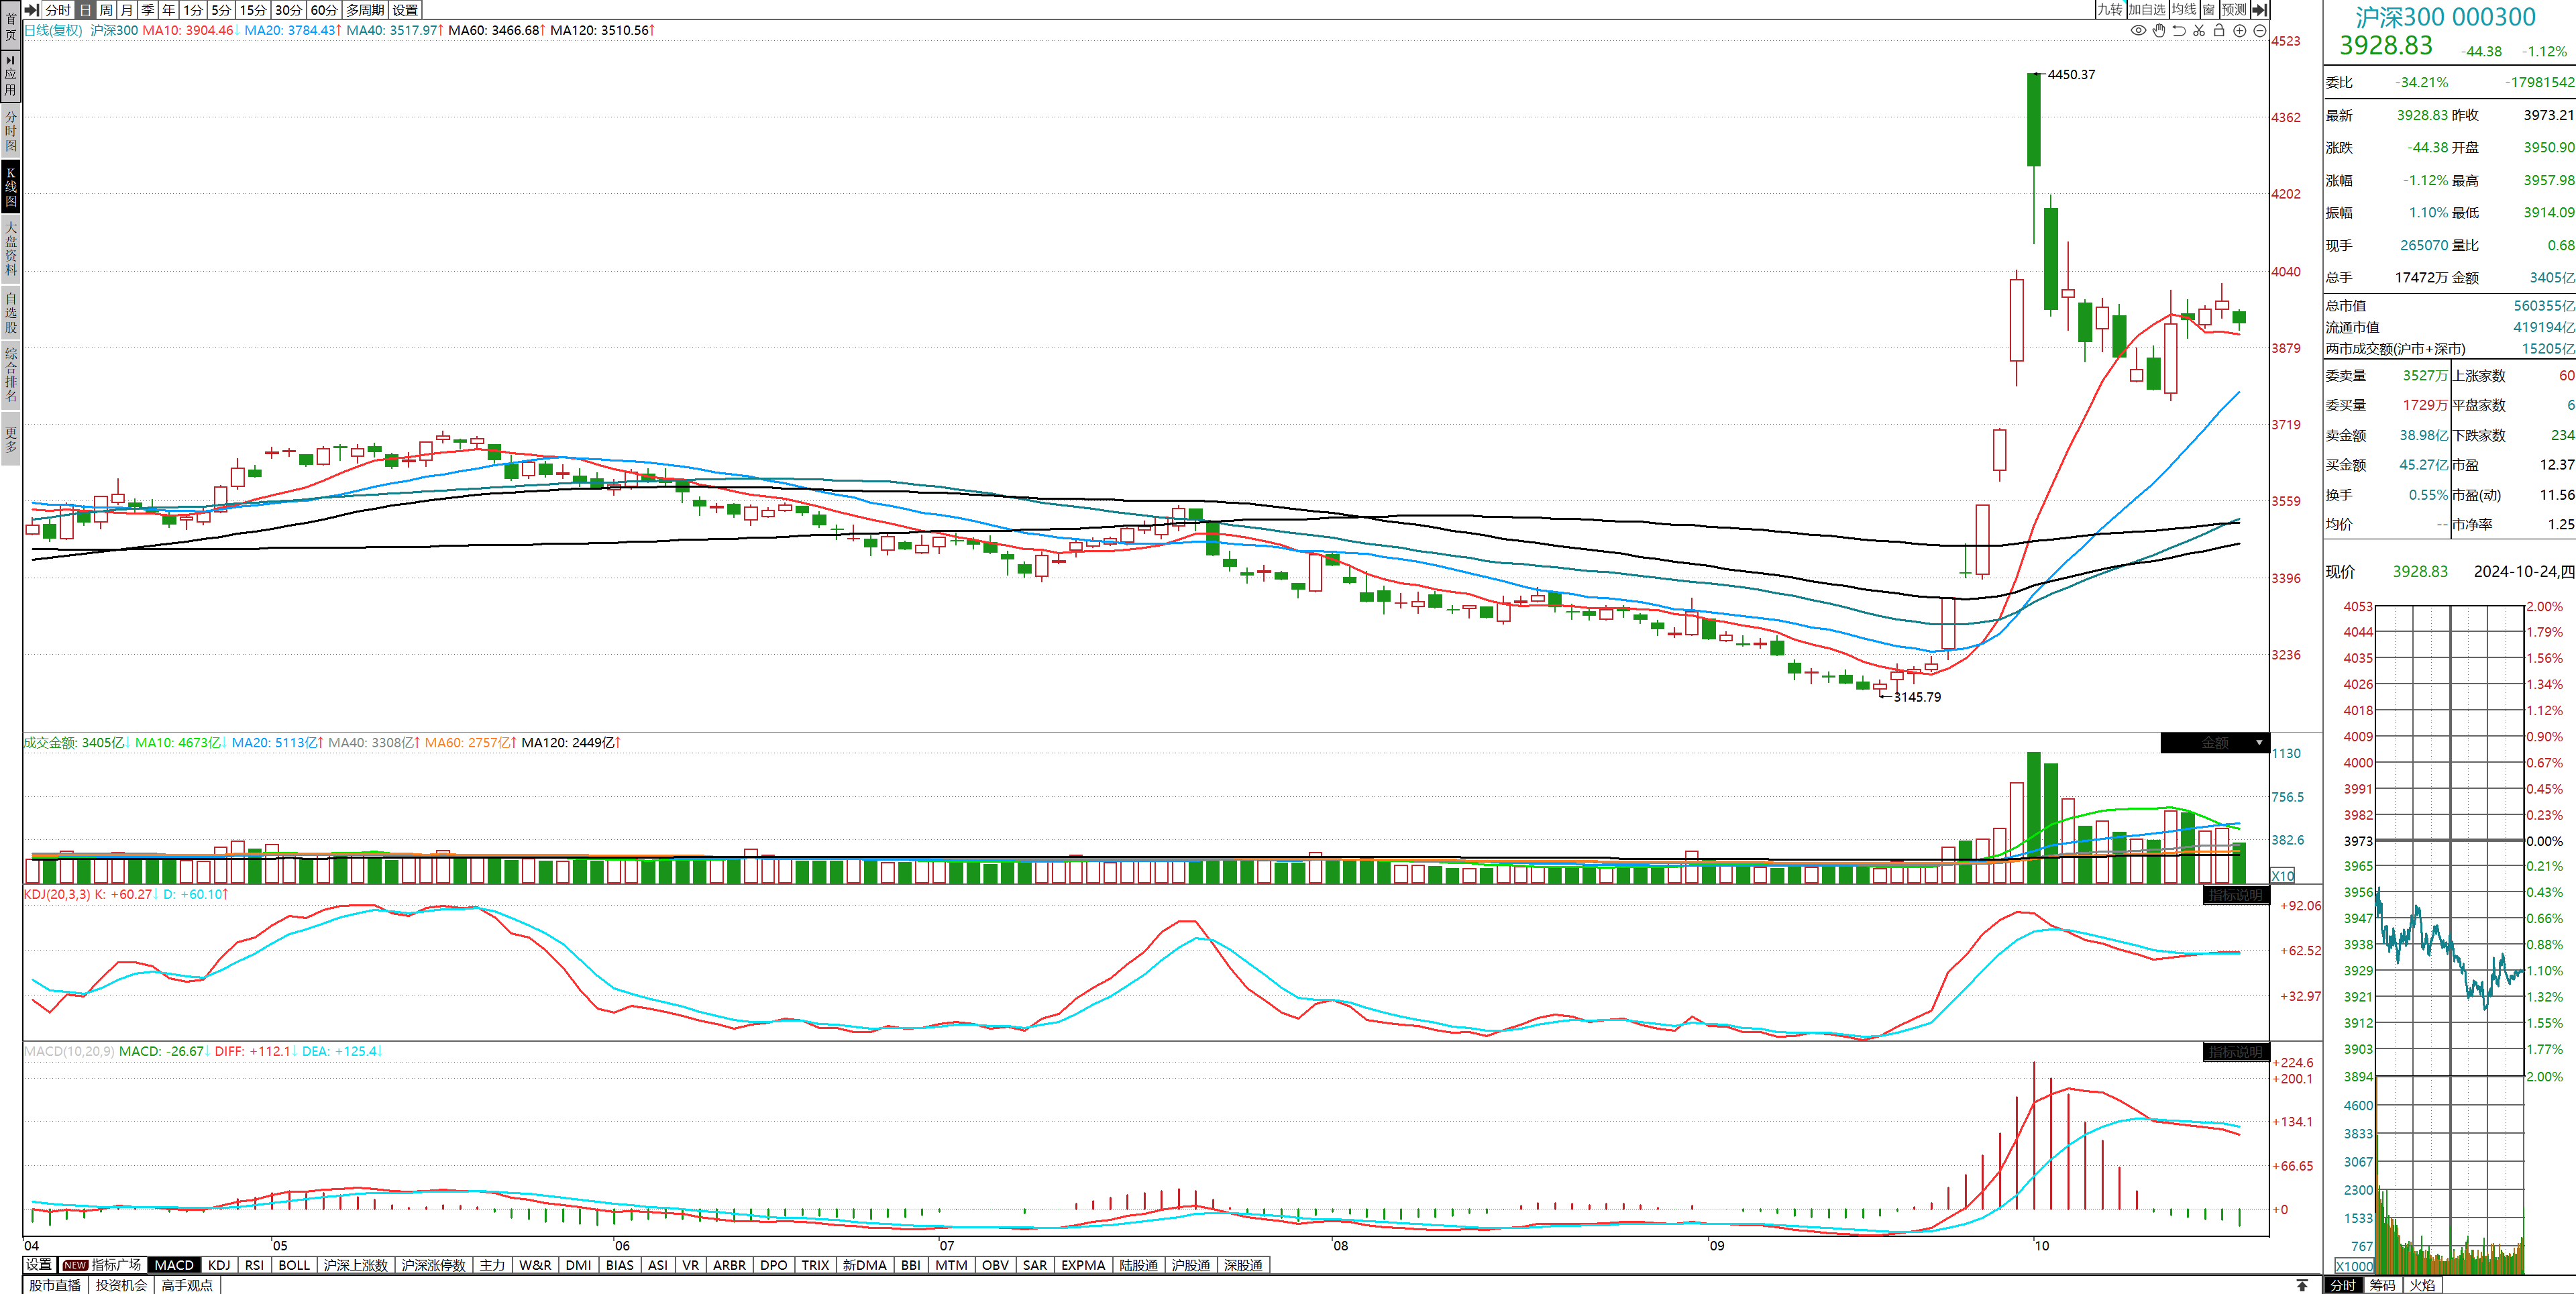
Task: Switch mini chart to 筹码 tab
Action: pyautogui.click(x=2383, y=1285)
